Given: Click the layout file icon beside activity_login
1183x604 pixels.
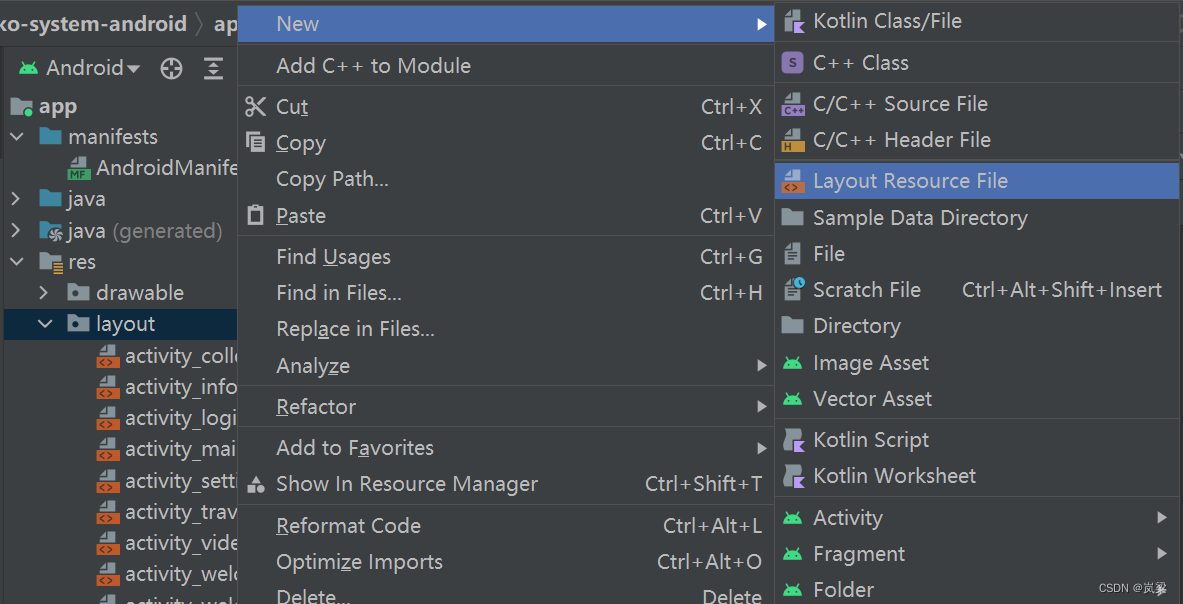Looking at the screenshot, I should pos(110,417).
